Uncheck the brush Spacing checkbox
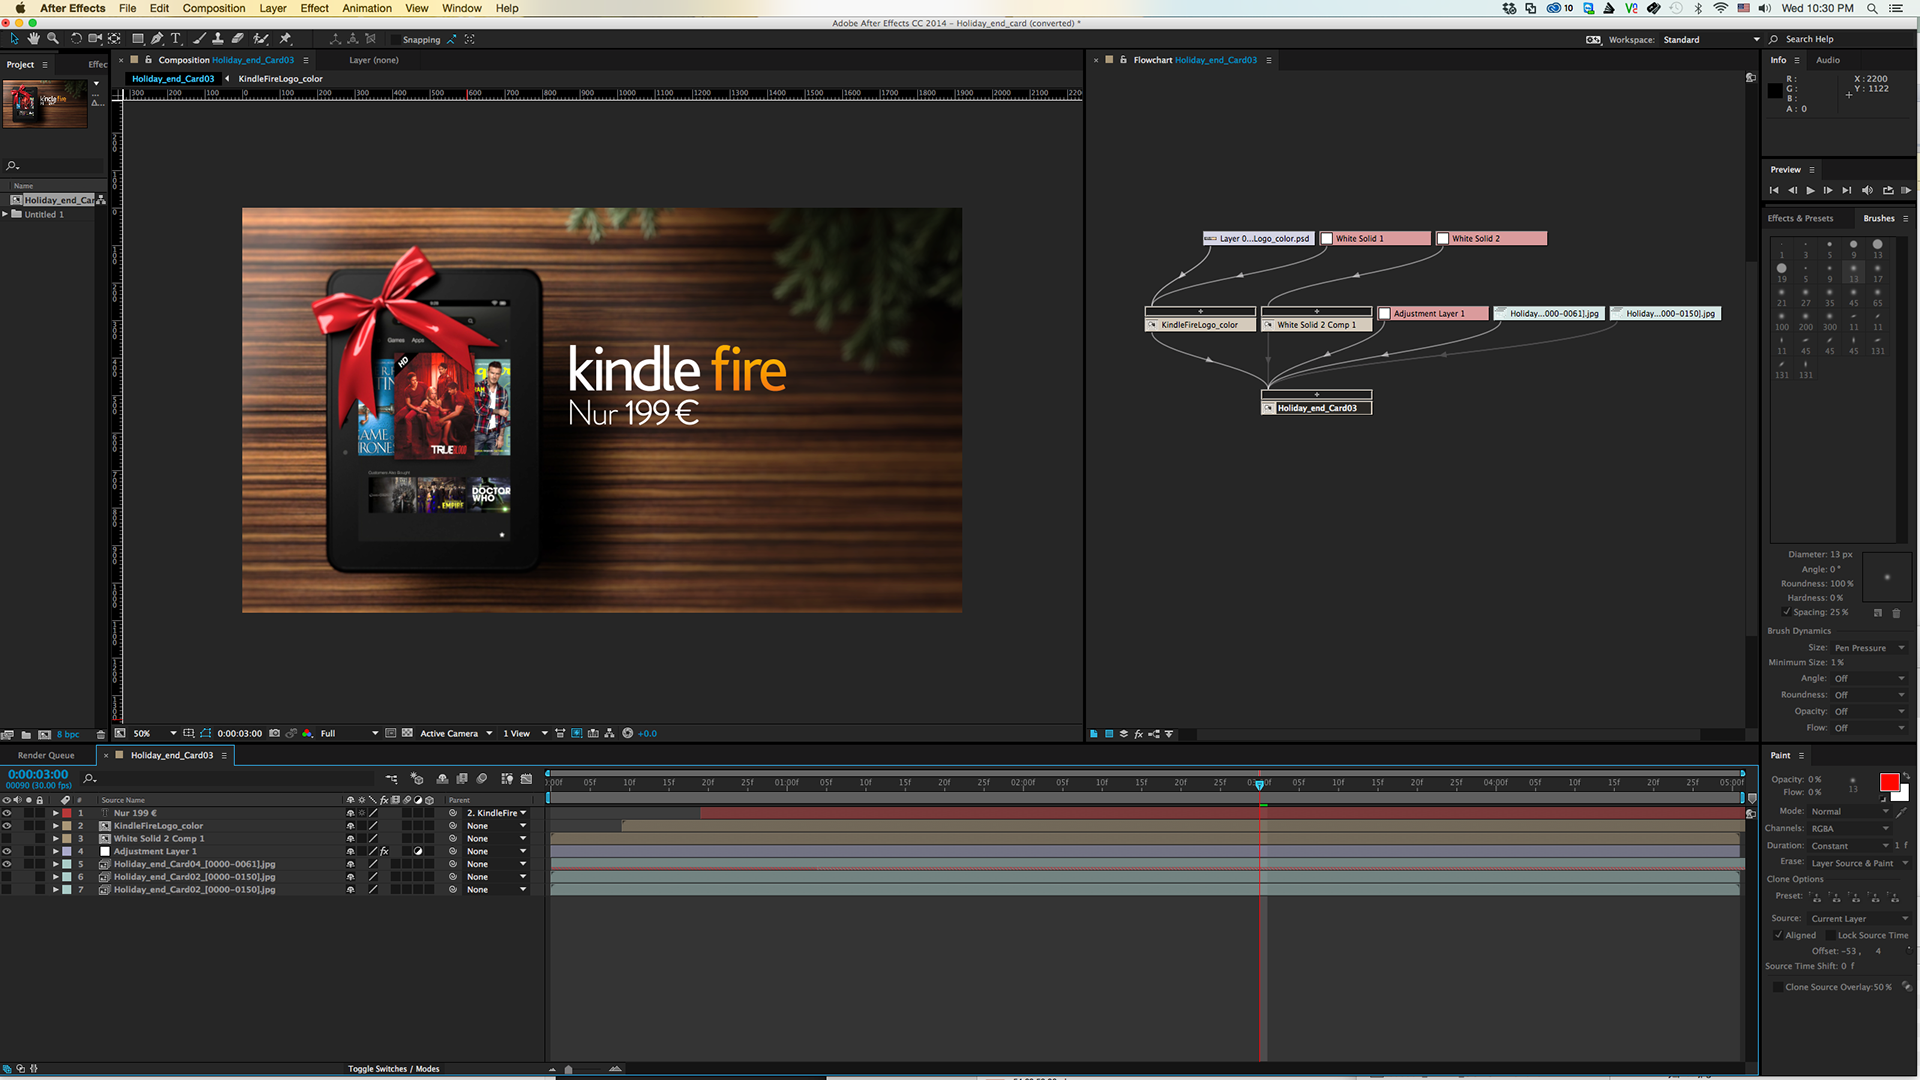The width and height of the screenshot is (1920, 1080). (1786, 612)
